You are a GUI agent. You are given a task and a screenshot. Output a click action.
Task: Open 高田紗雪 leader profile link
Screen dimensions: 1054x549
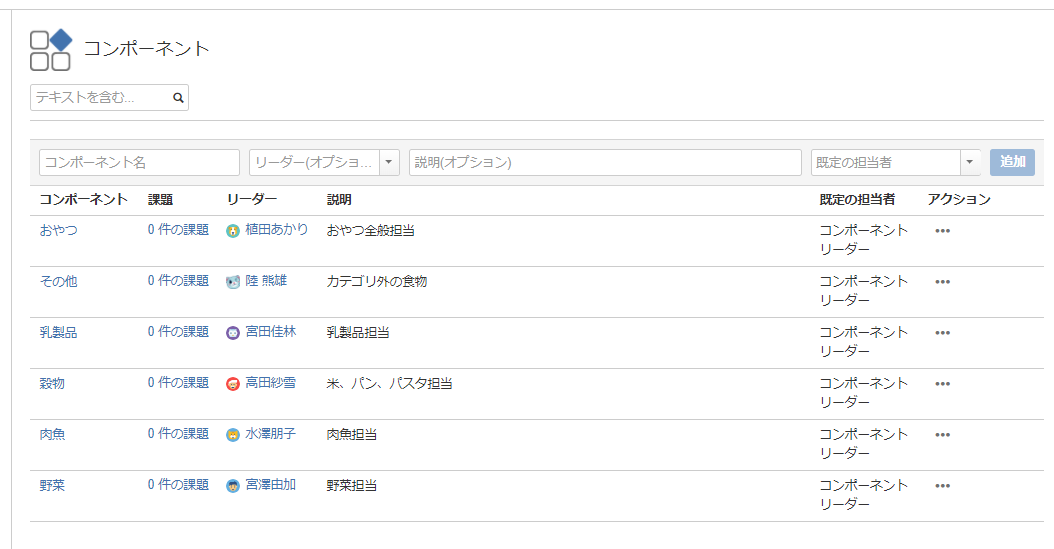pyautogui.click(x=270, y=383)
